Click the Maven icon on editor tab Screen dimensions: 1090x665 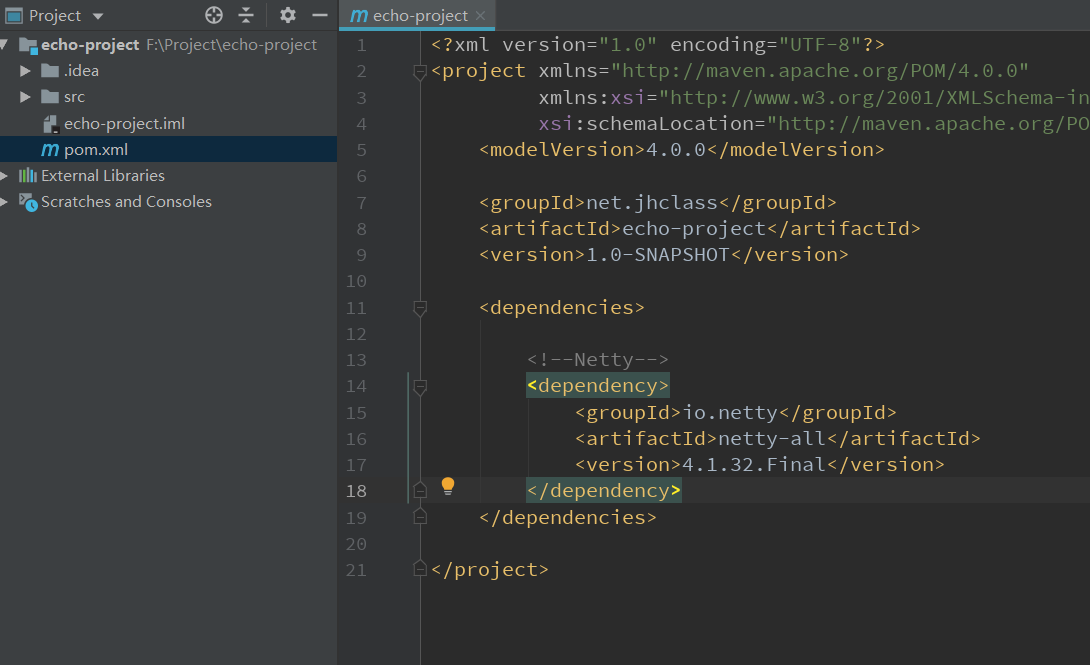tap(359, 15)
